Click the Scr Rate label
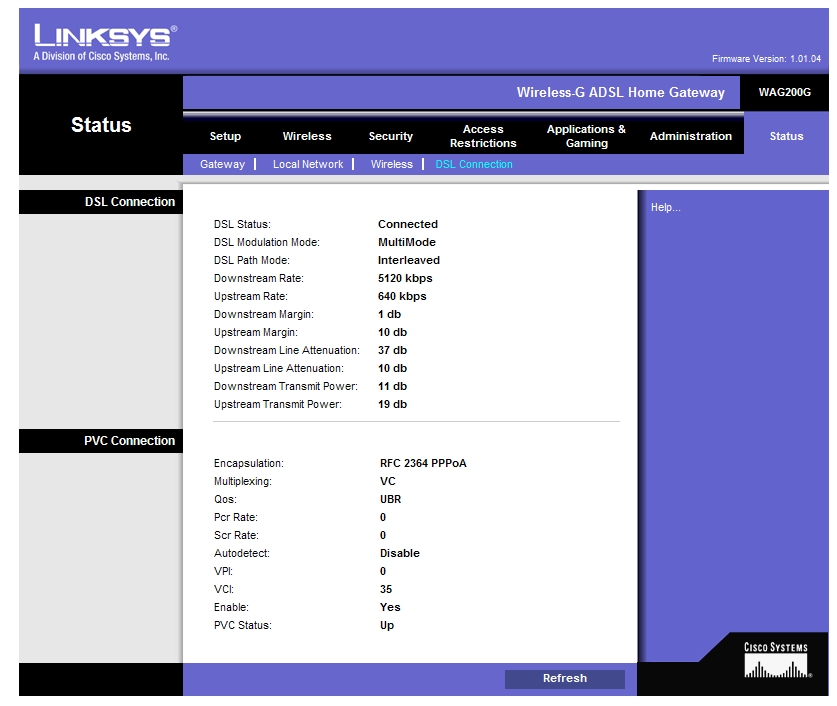Image resolution: width=837 pixels, height=706 pixels. [x=236, y=535]
